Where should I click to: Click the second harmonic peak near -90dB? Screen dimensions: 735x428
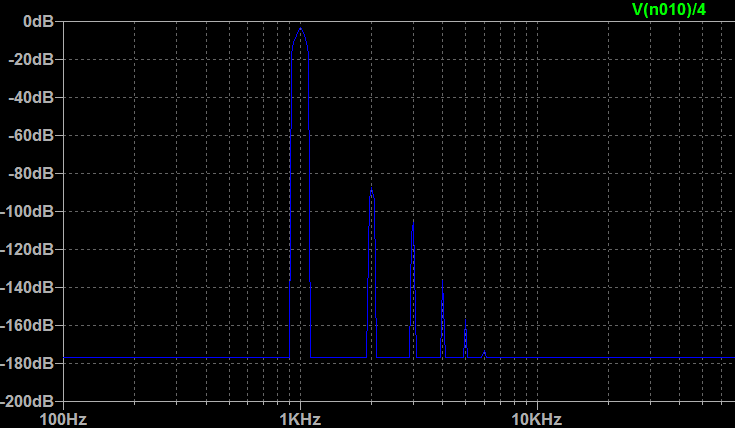[371, 190]
